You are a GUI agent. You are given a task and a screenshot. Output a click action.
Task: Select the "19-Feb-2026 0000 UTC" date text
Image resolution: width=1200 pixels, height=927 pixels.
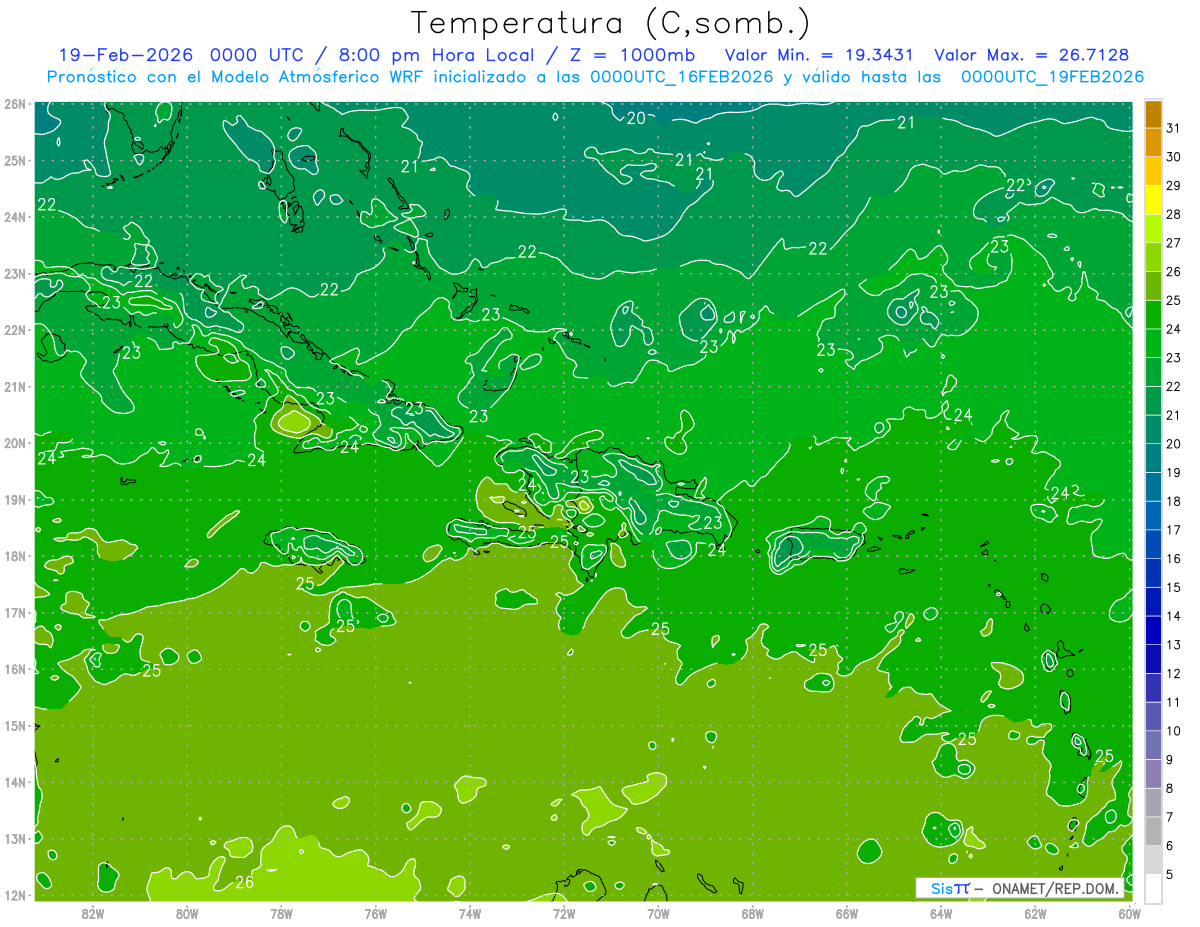pyautogui.click(x=179, y=55)
